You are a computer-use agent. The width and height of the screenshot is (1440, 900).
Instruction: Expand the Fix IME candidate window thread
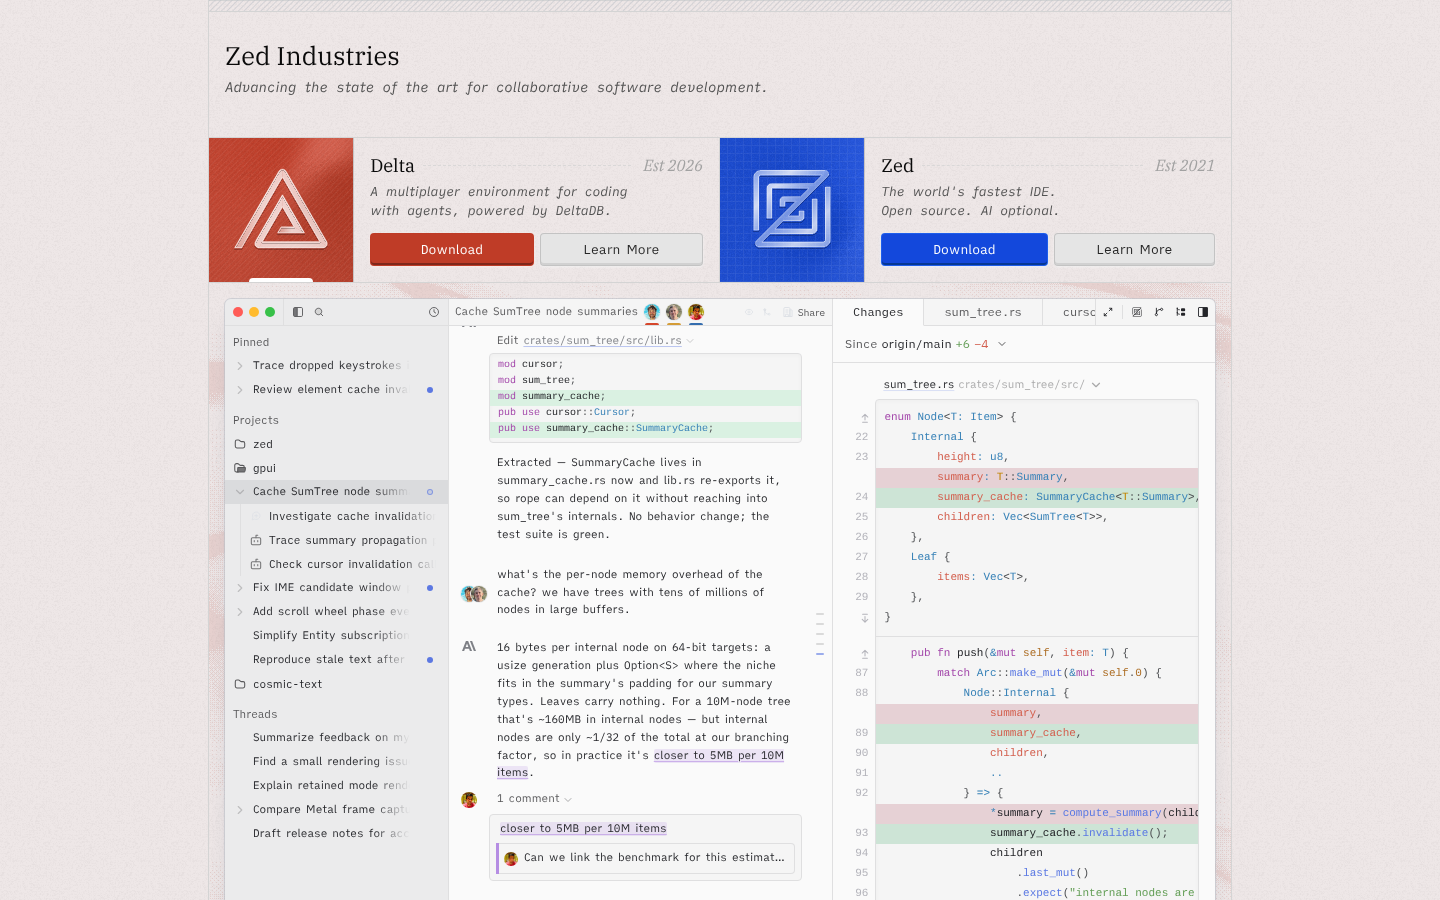(x=240, y=588)
